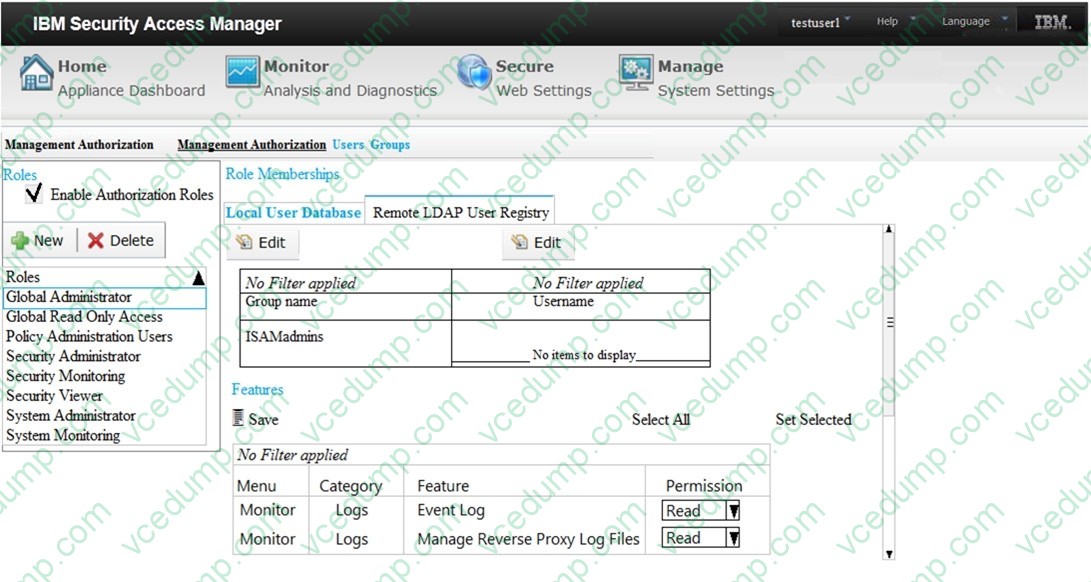Click the Edit icon above Group name
The width and height of the screenshot is (1091, 582).
pyautogui.click(x=245, y=242)
